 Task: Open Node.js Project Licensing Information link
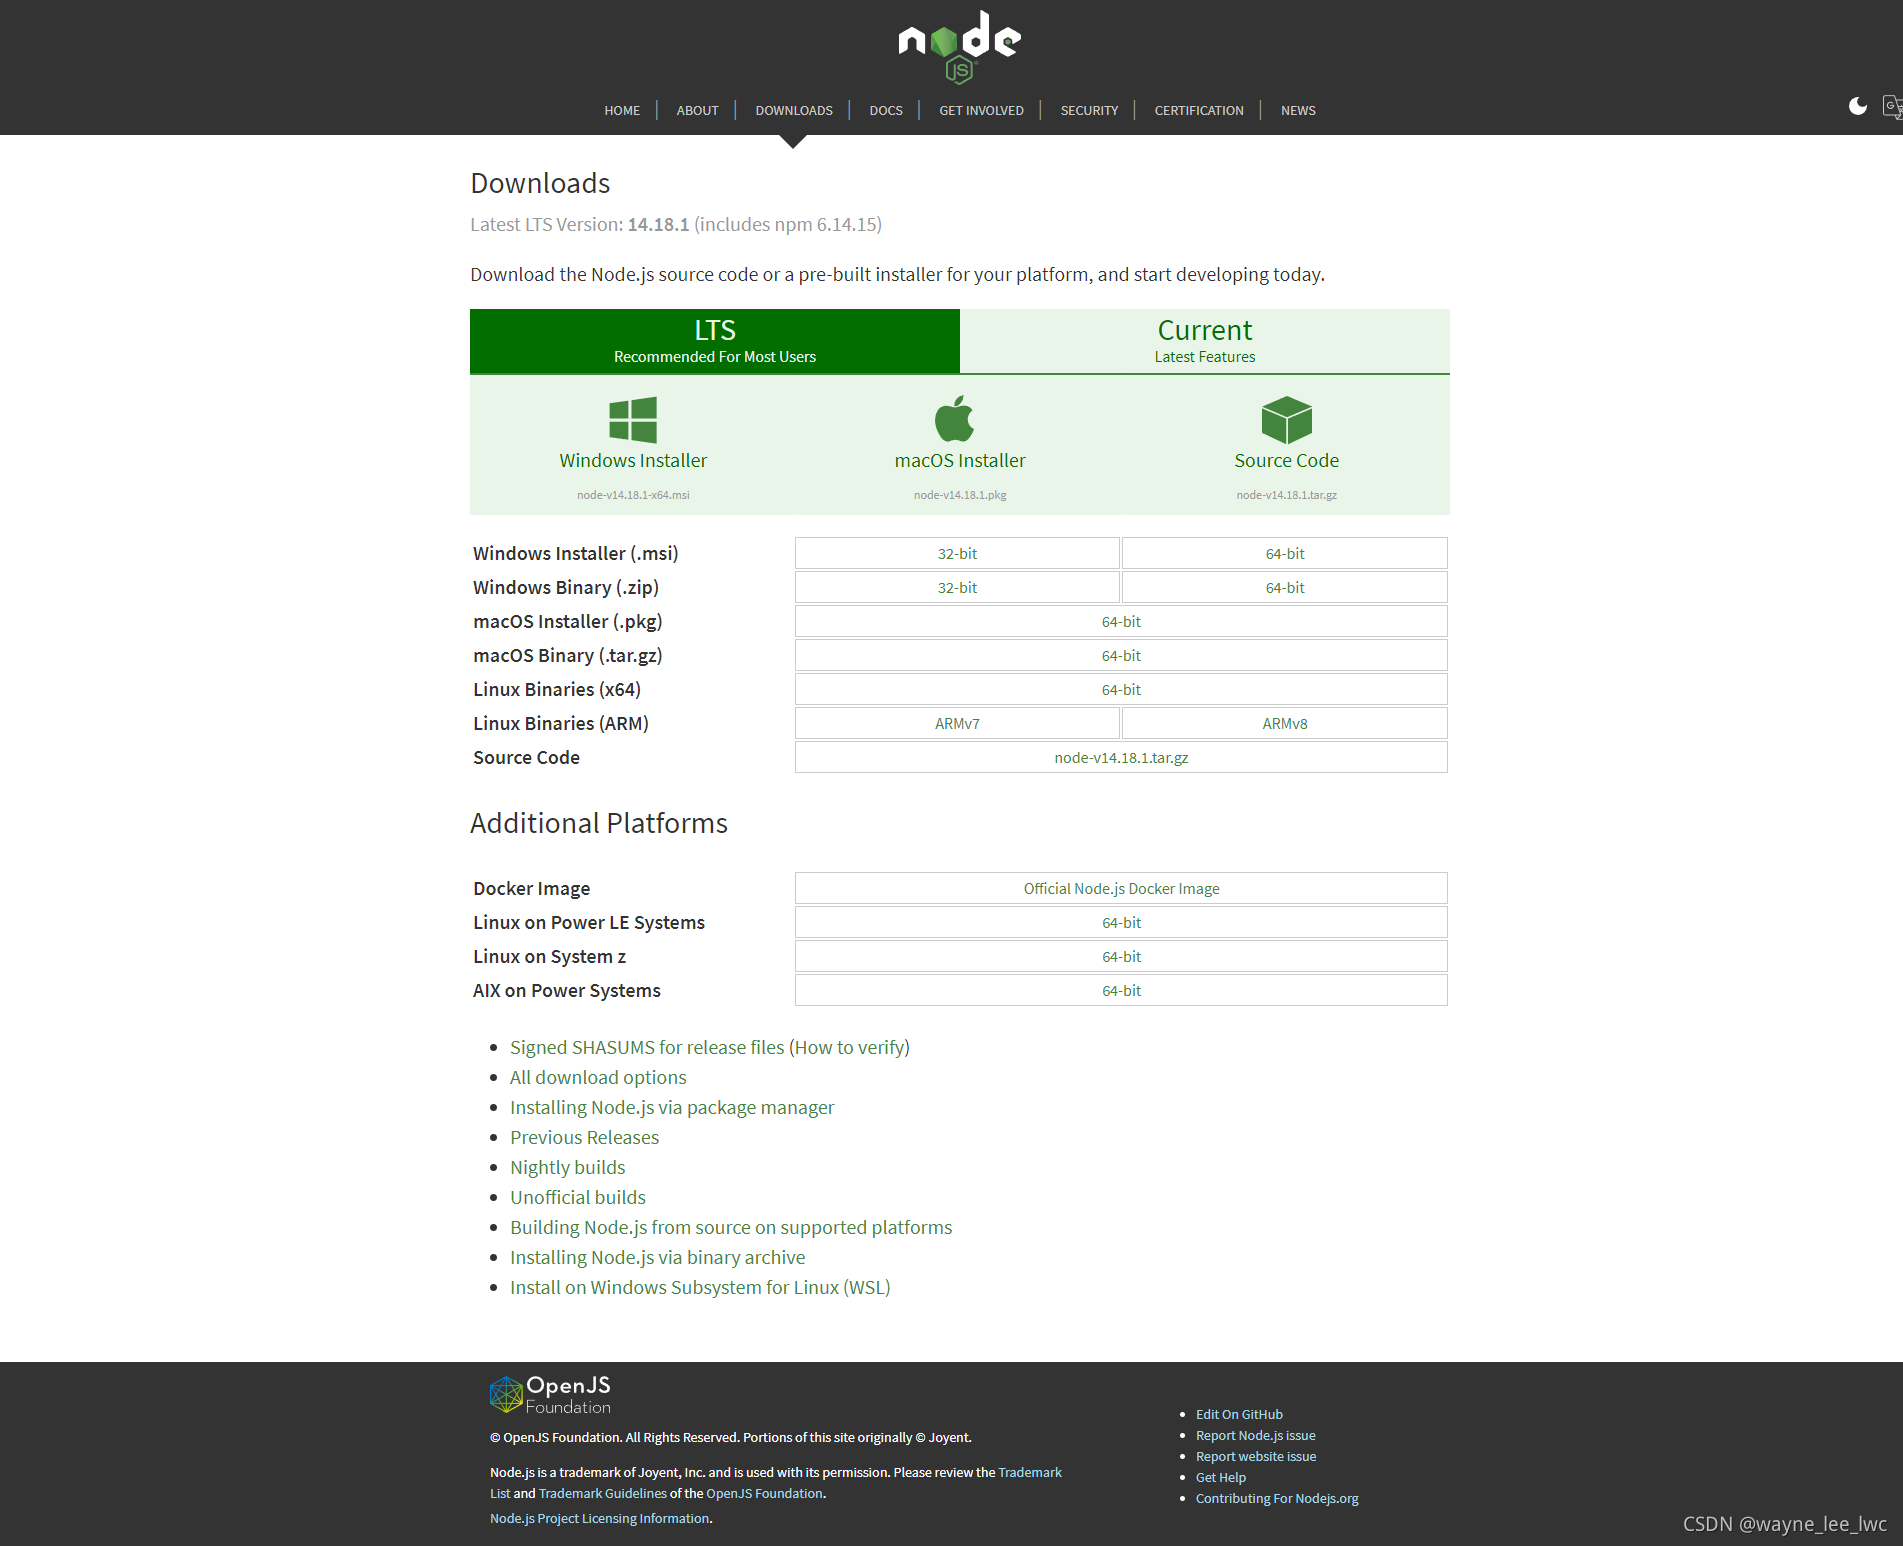[x=599, y=1518]
